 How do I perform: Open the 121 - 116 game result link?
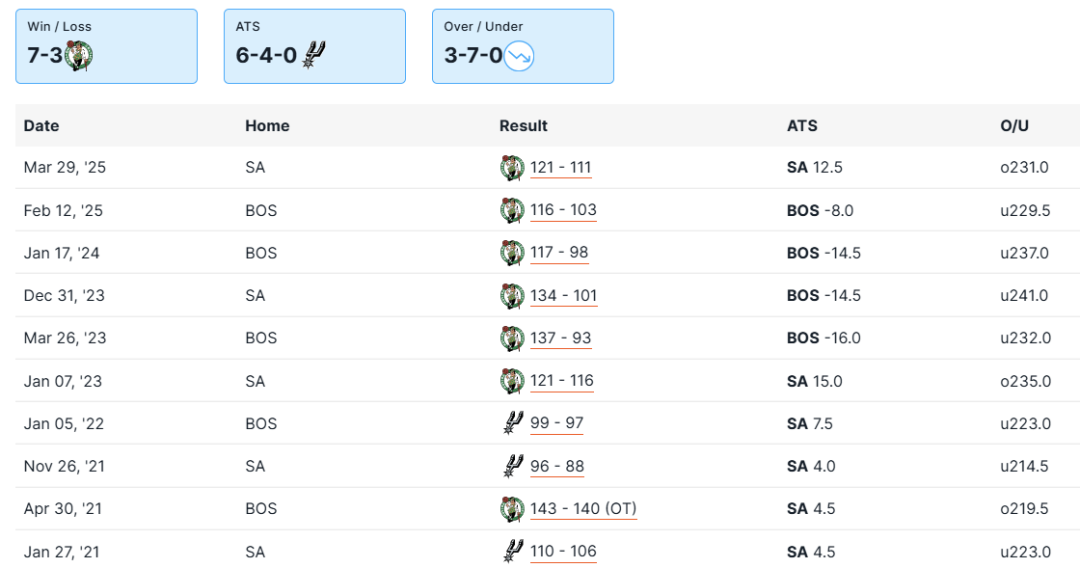coord(562,381)
